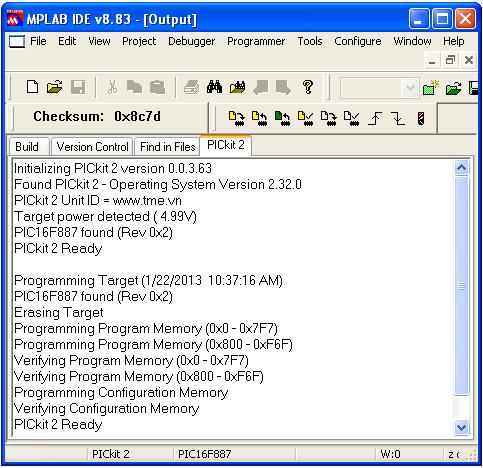Program the target device icon
483x468 pixels.
click(237, 118)
